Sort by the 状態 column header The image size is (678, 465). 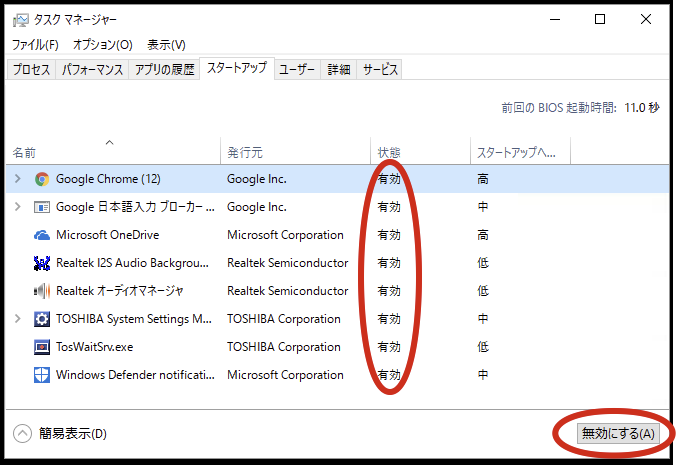(420, 151)
